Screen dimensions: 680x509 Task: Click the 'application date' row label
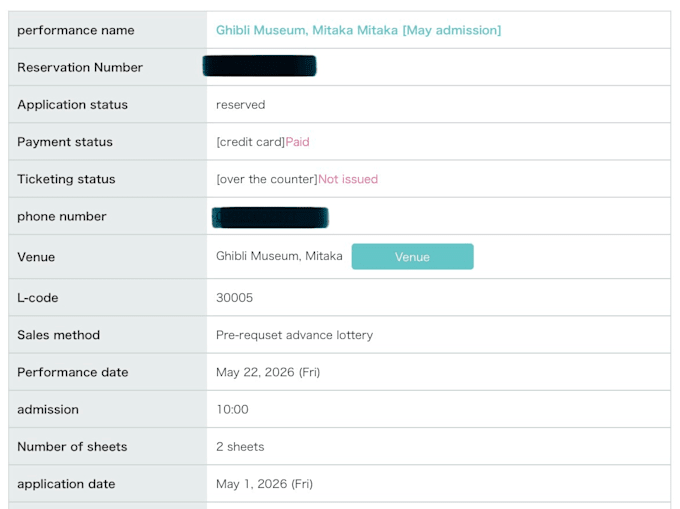click(x=66, y=484)
